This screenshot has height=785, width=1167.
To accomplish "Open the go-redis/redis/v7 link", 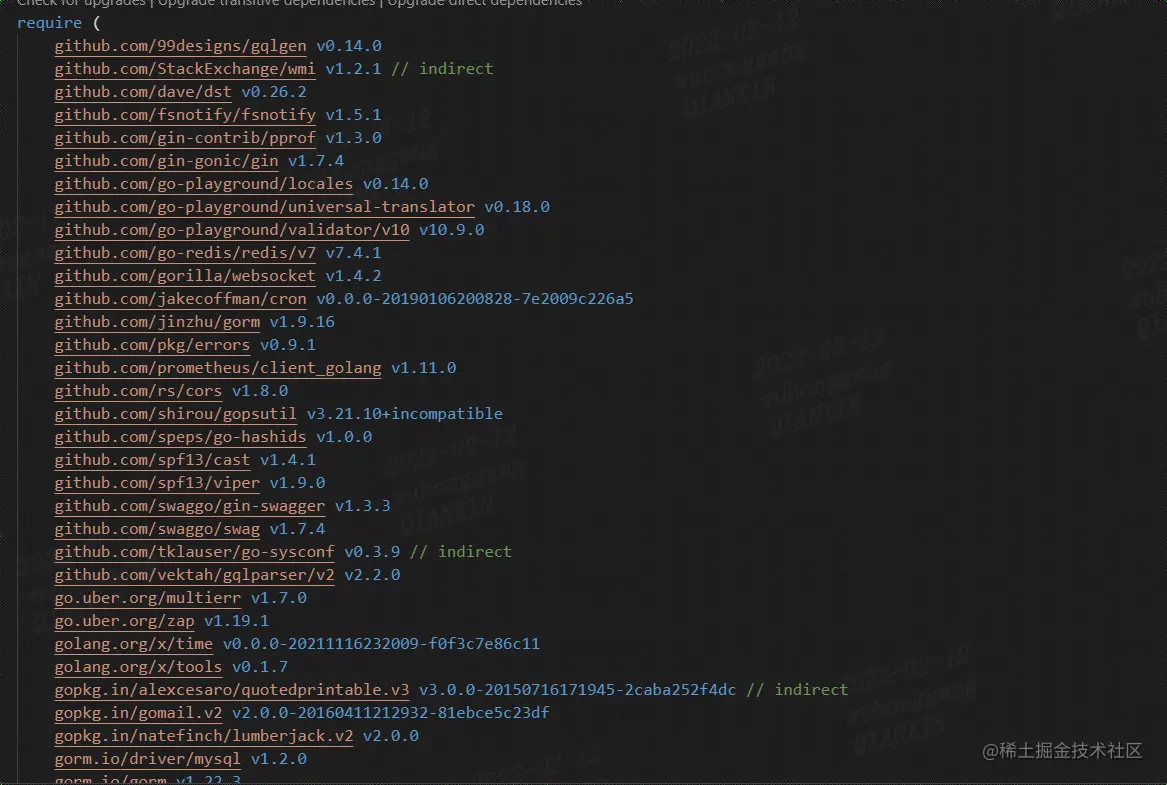I will [x=185, y=253].
